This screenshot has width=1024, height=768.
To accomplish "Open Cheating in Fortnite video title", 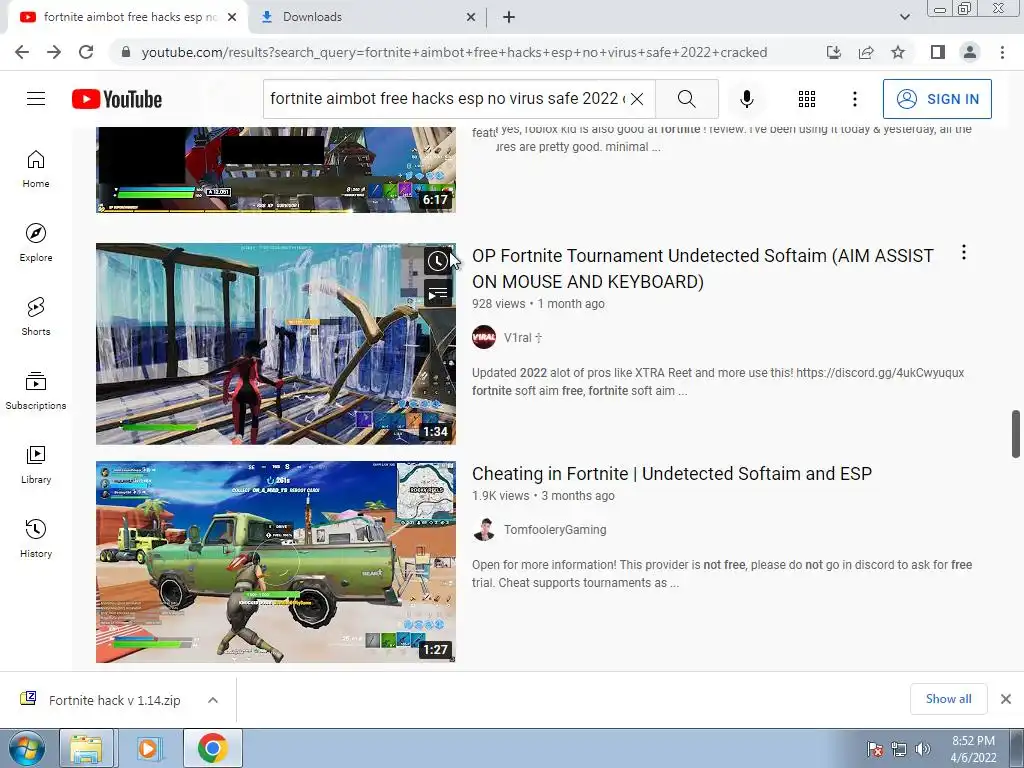I will (672, 473).
